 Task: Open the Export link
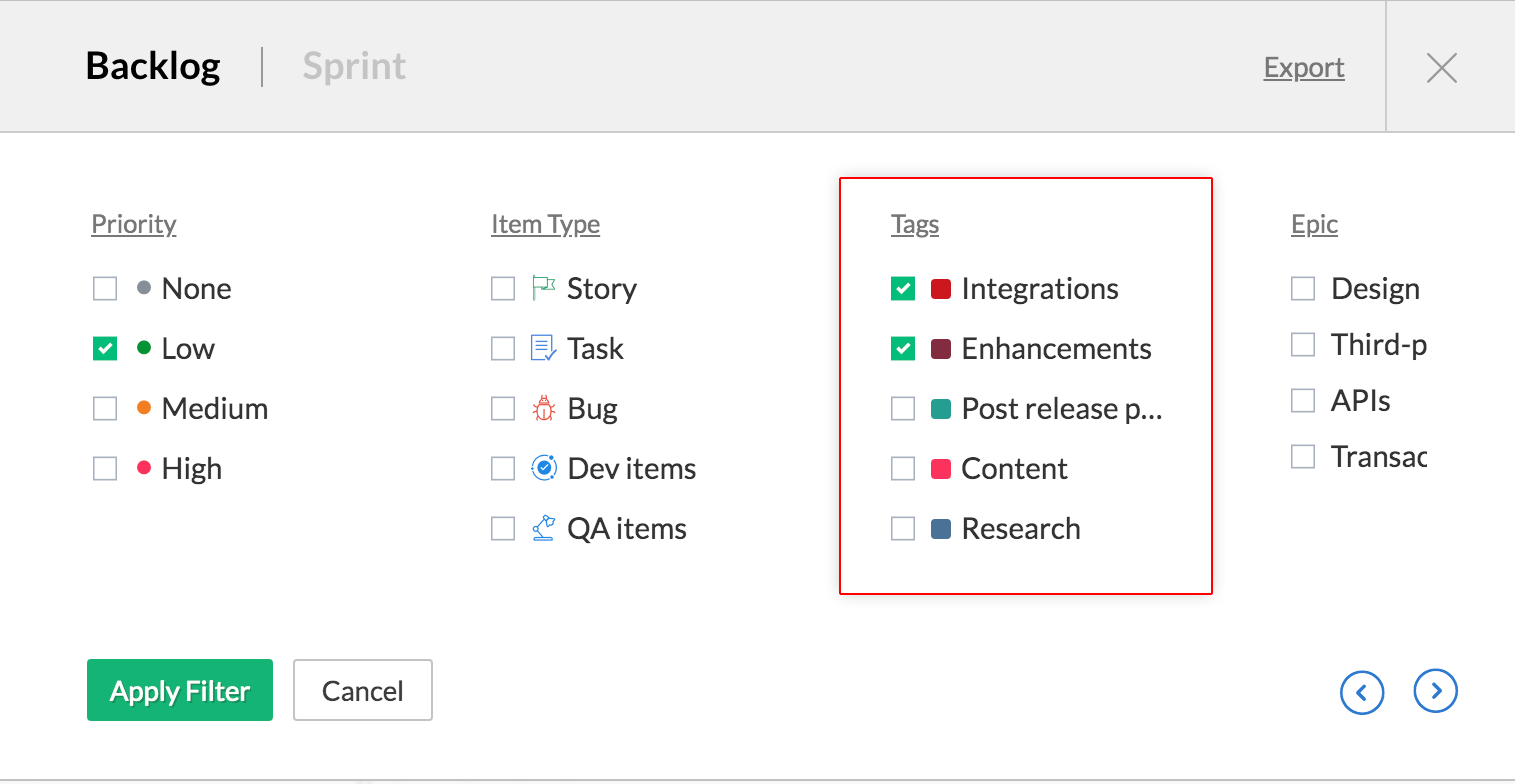1304,68
